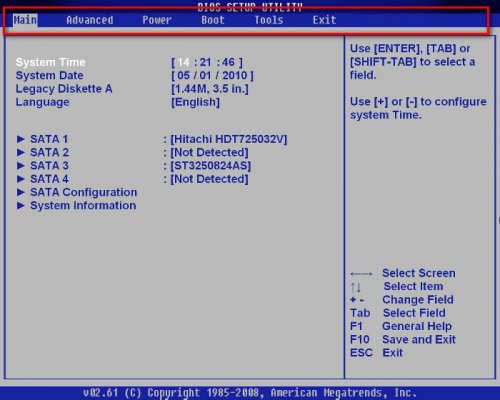Image resolution: width=500 pixels, height=400 pixels.
Task: Click the Hitachi HDT725032V drive value
Action: coord(229,139)
